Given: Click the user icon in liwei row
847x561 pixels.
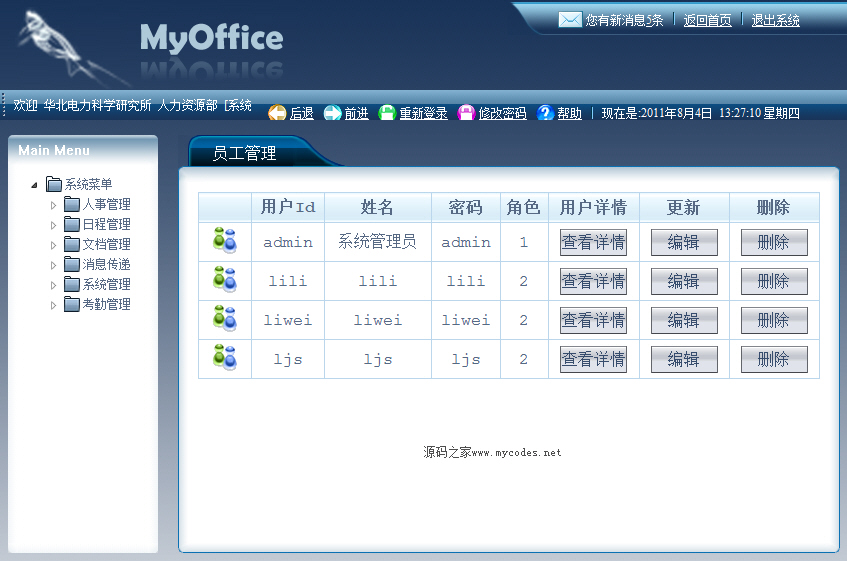Looking at the screenshot, I should [x=225, y=319].
